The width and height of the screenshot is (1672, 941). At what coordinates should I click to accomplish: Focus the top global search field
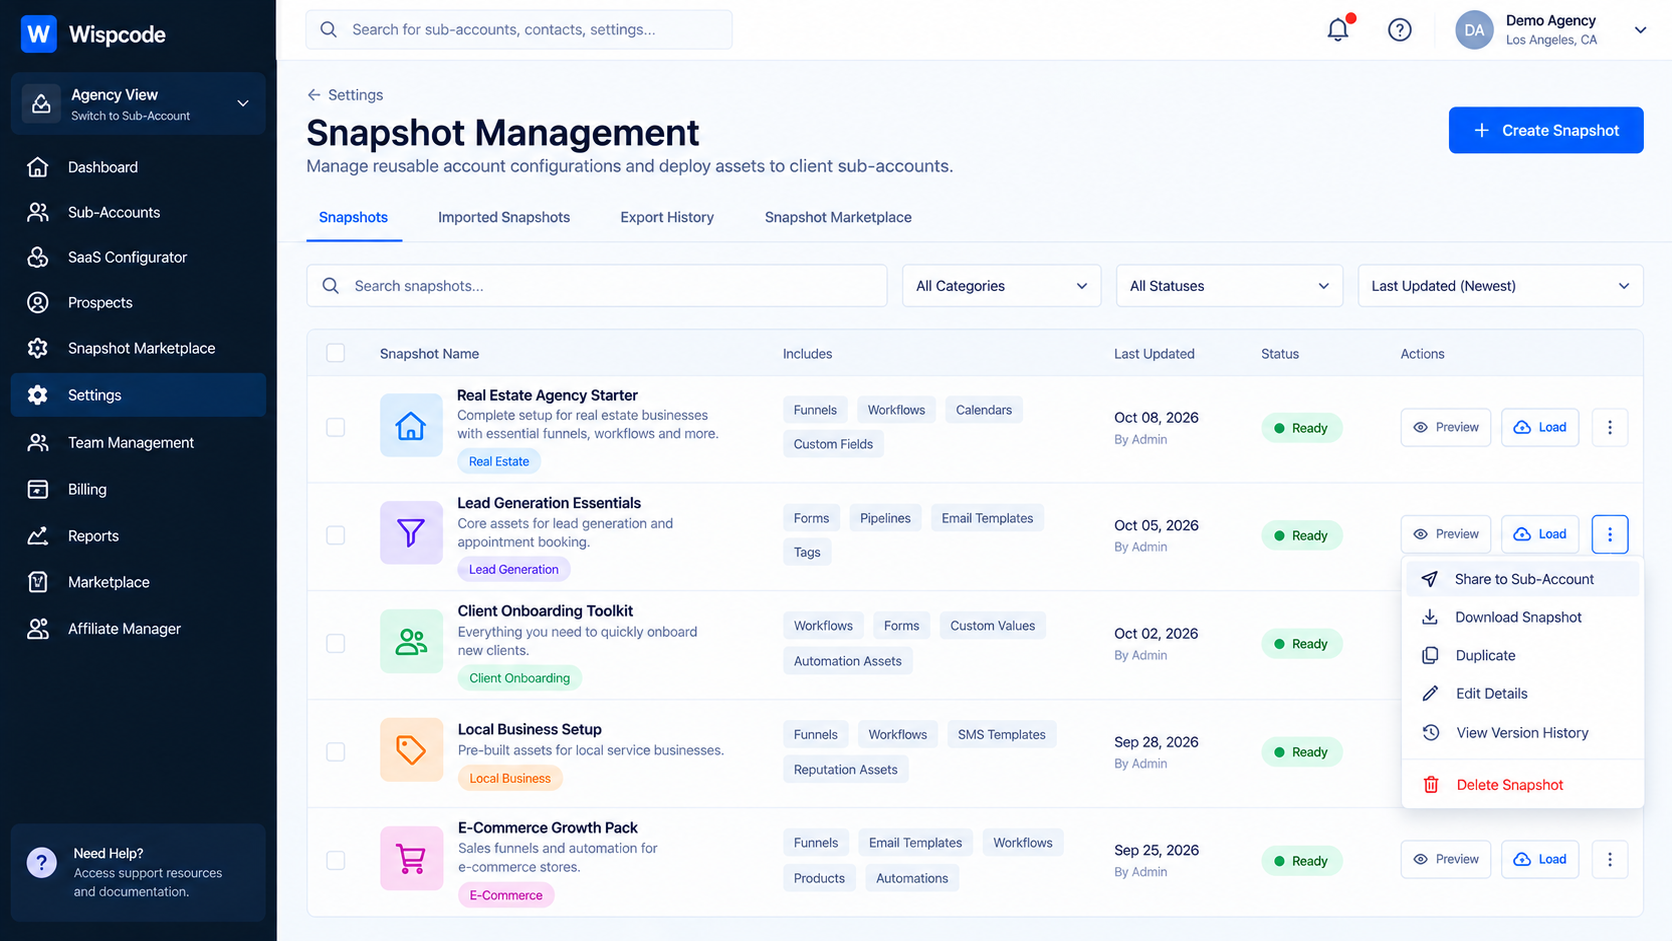pyautogui.click(x=519, y=30)
